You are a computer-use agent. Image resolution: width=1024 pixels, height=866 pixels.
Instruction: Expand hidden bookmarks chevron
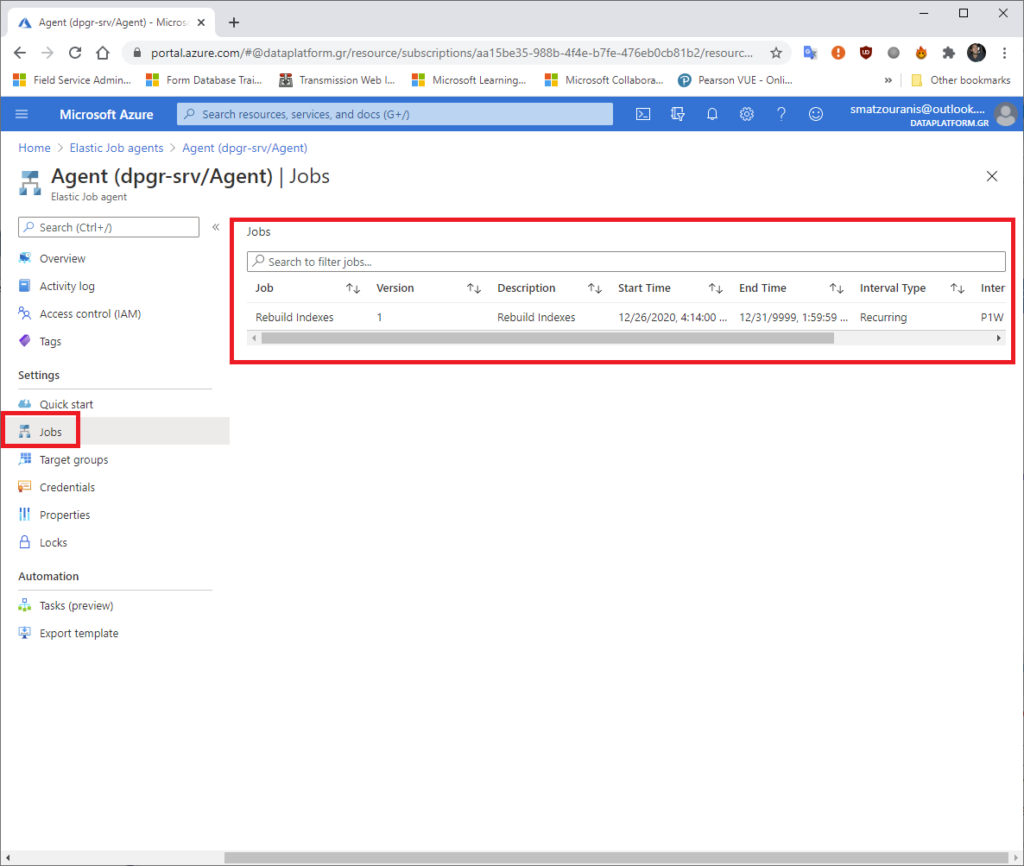[x=888, y=80]
